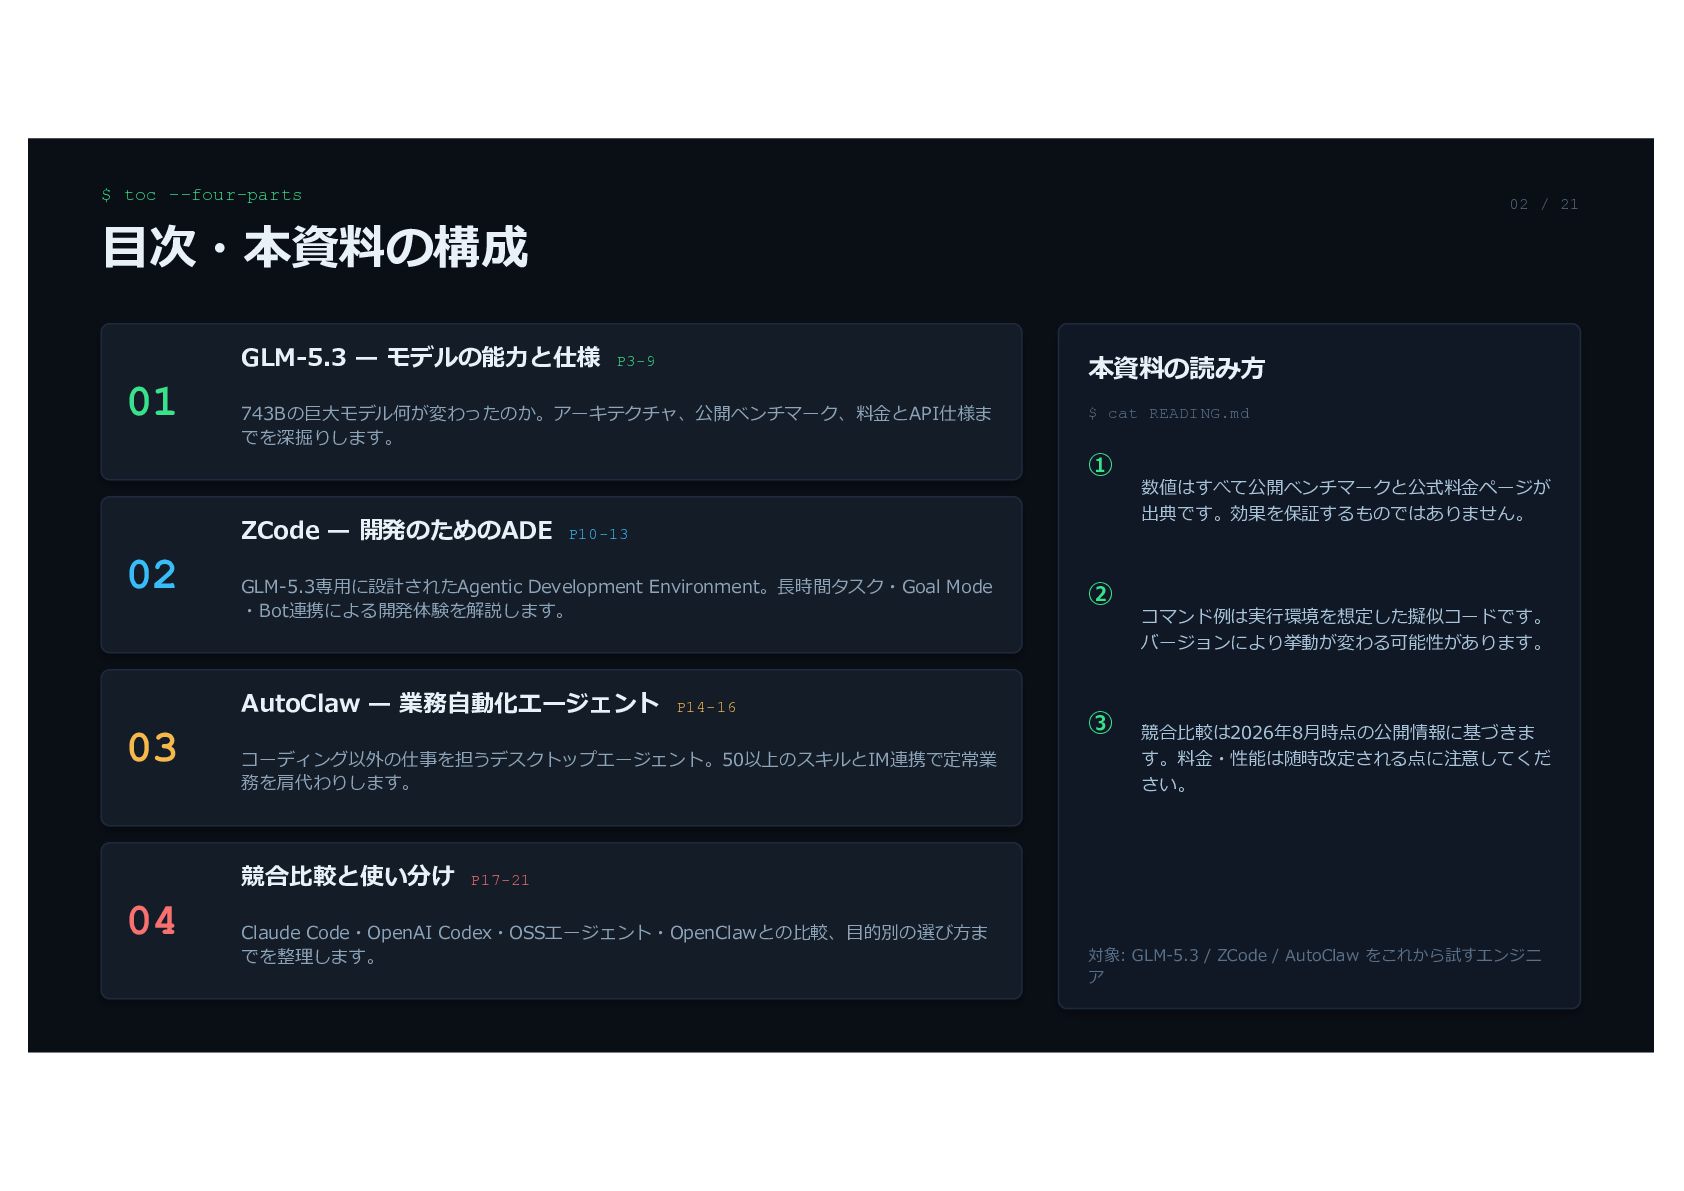Select heading "GLM-5.3 — モデルの能力と仕様"

(x=420, y=357)
